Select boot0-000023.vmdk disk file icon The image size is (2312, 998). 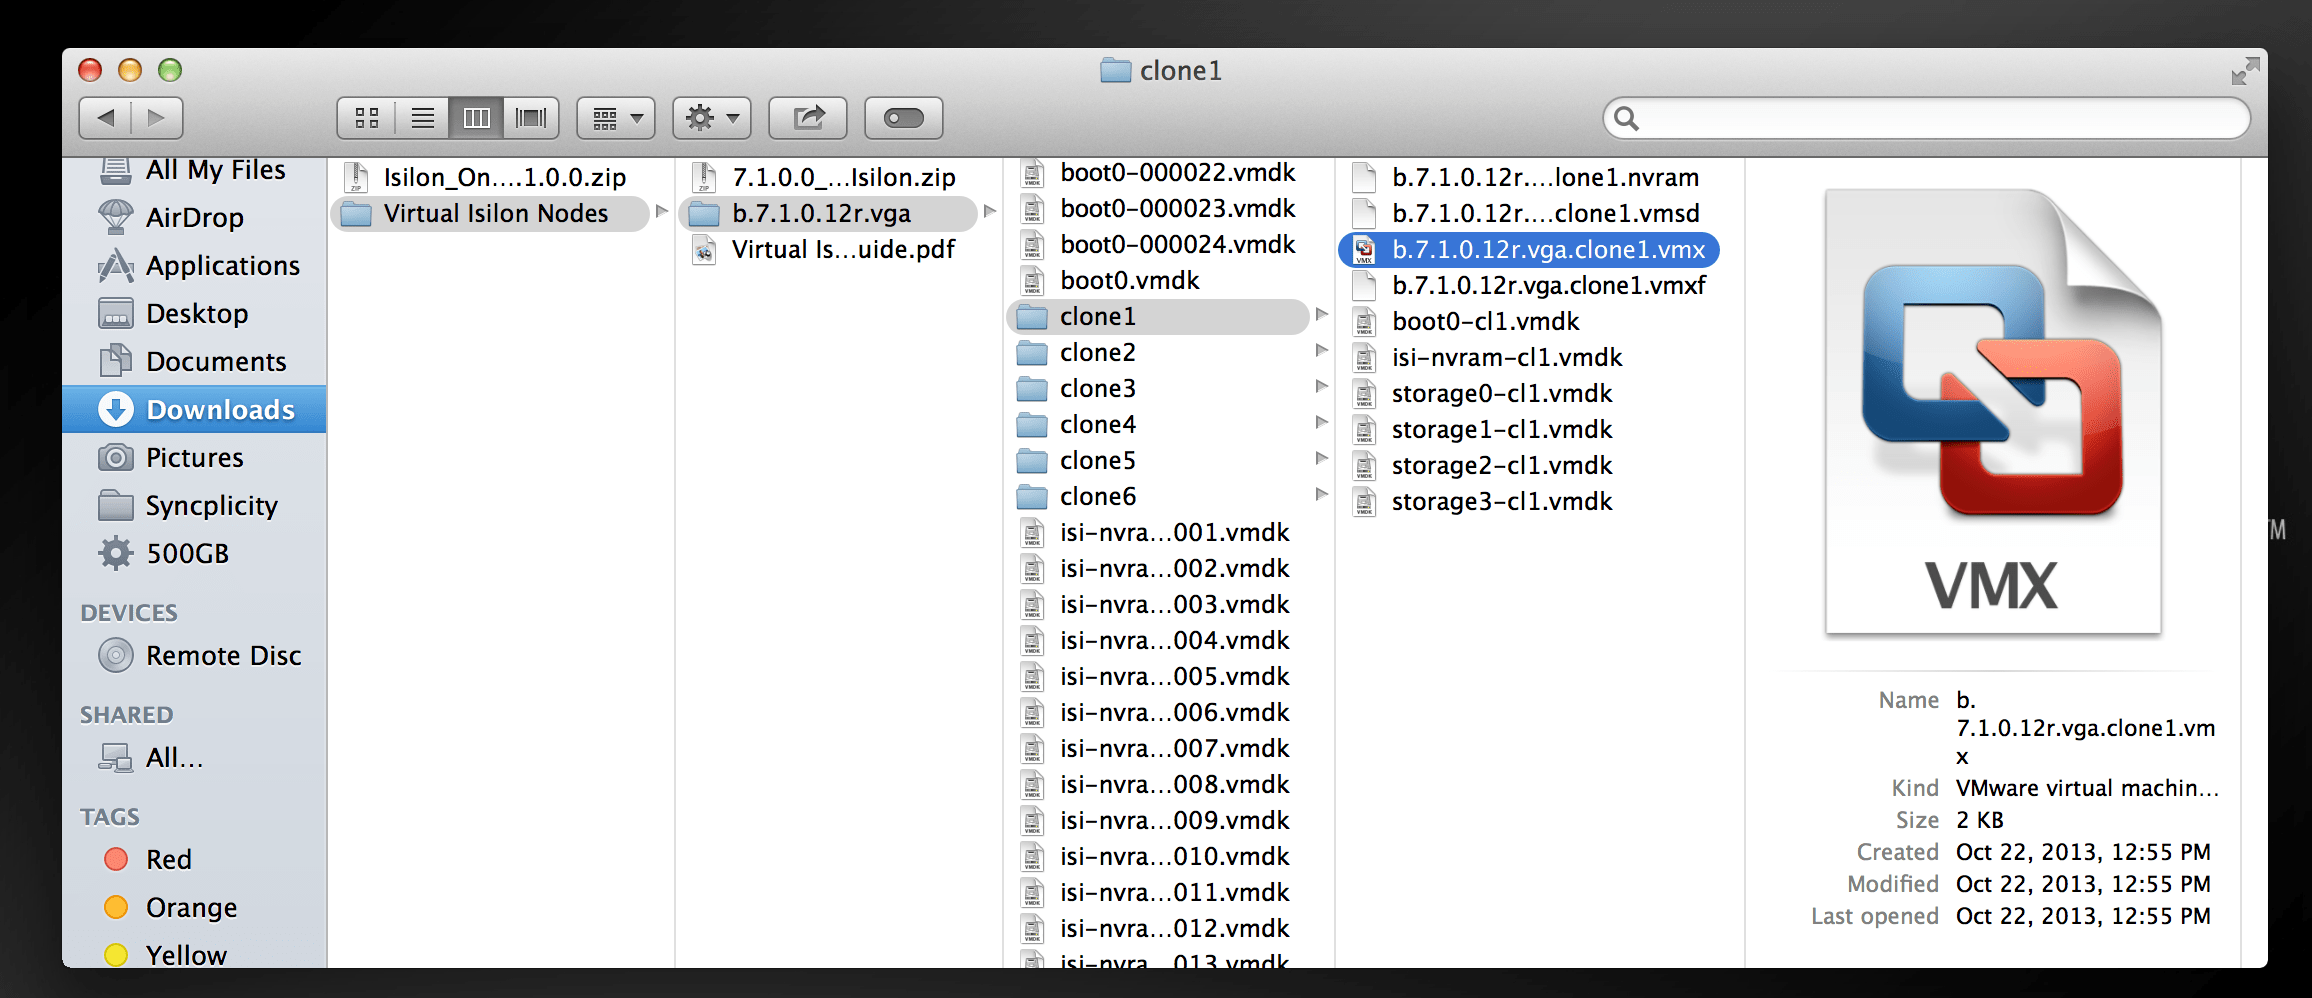[x=1032, y=209]
